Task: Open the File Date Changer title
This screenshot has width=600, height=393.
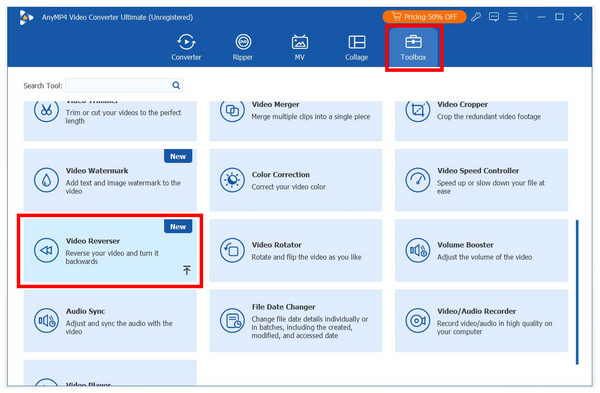Action: (284, 307)
